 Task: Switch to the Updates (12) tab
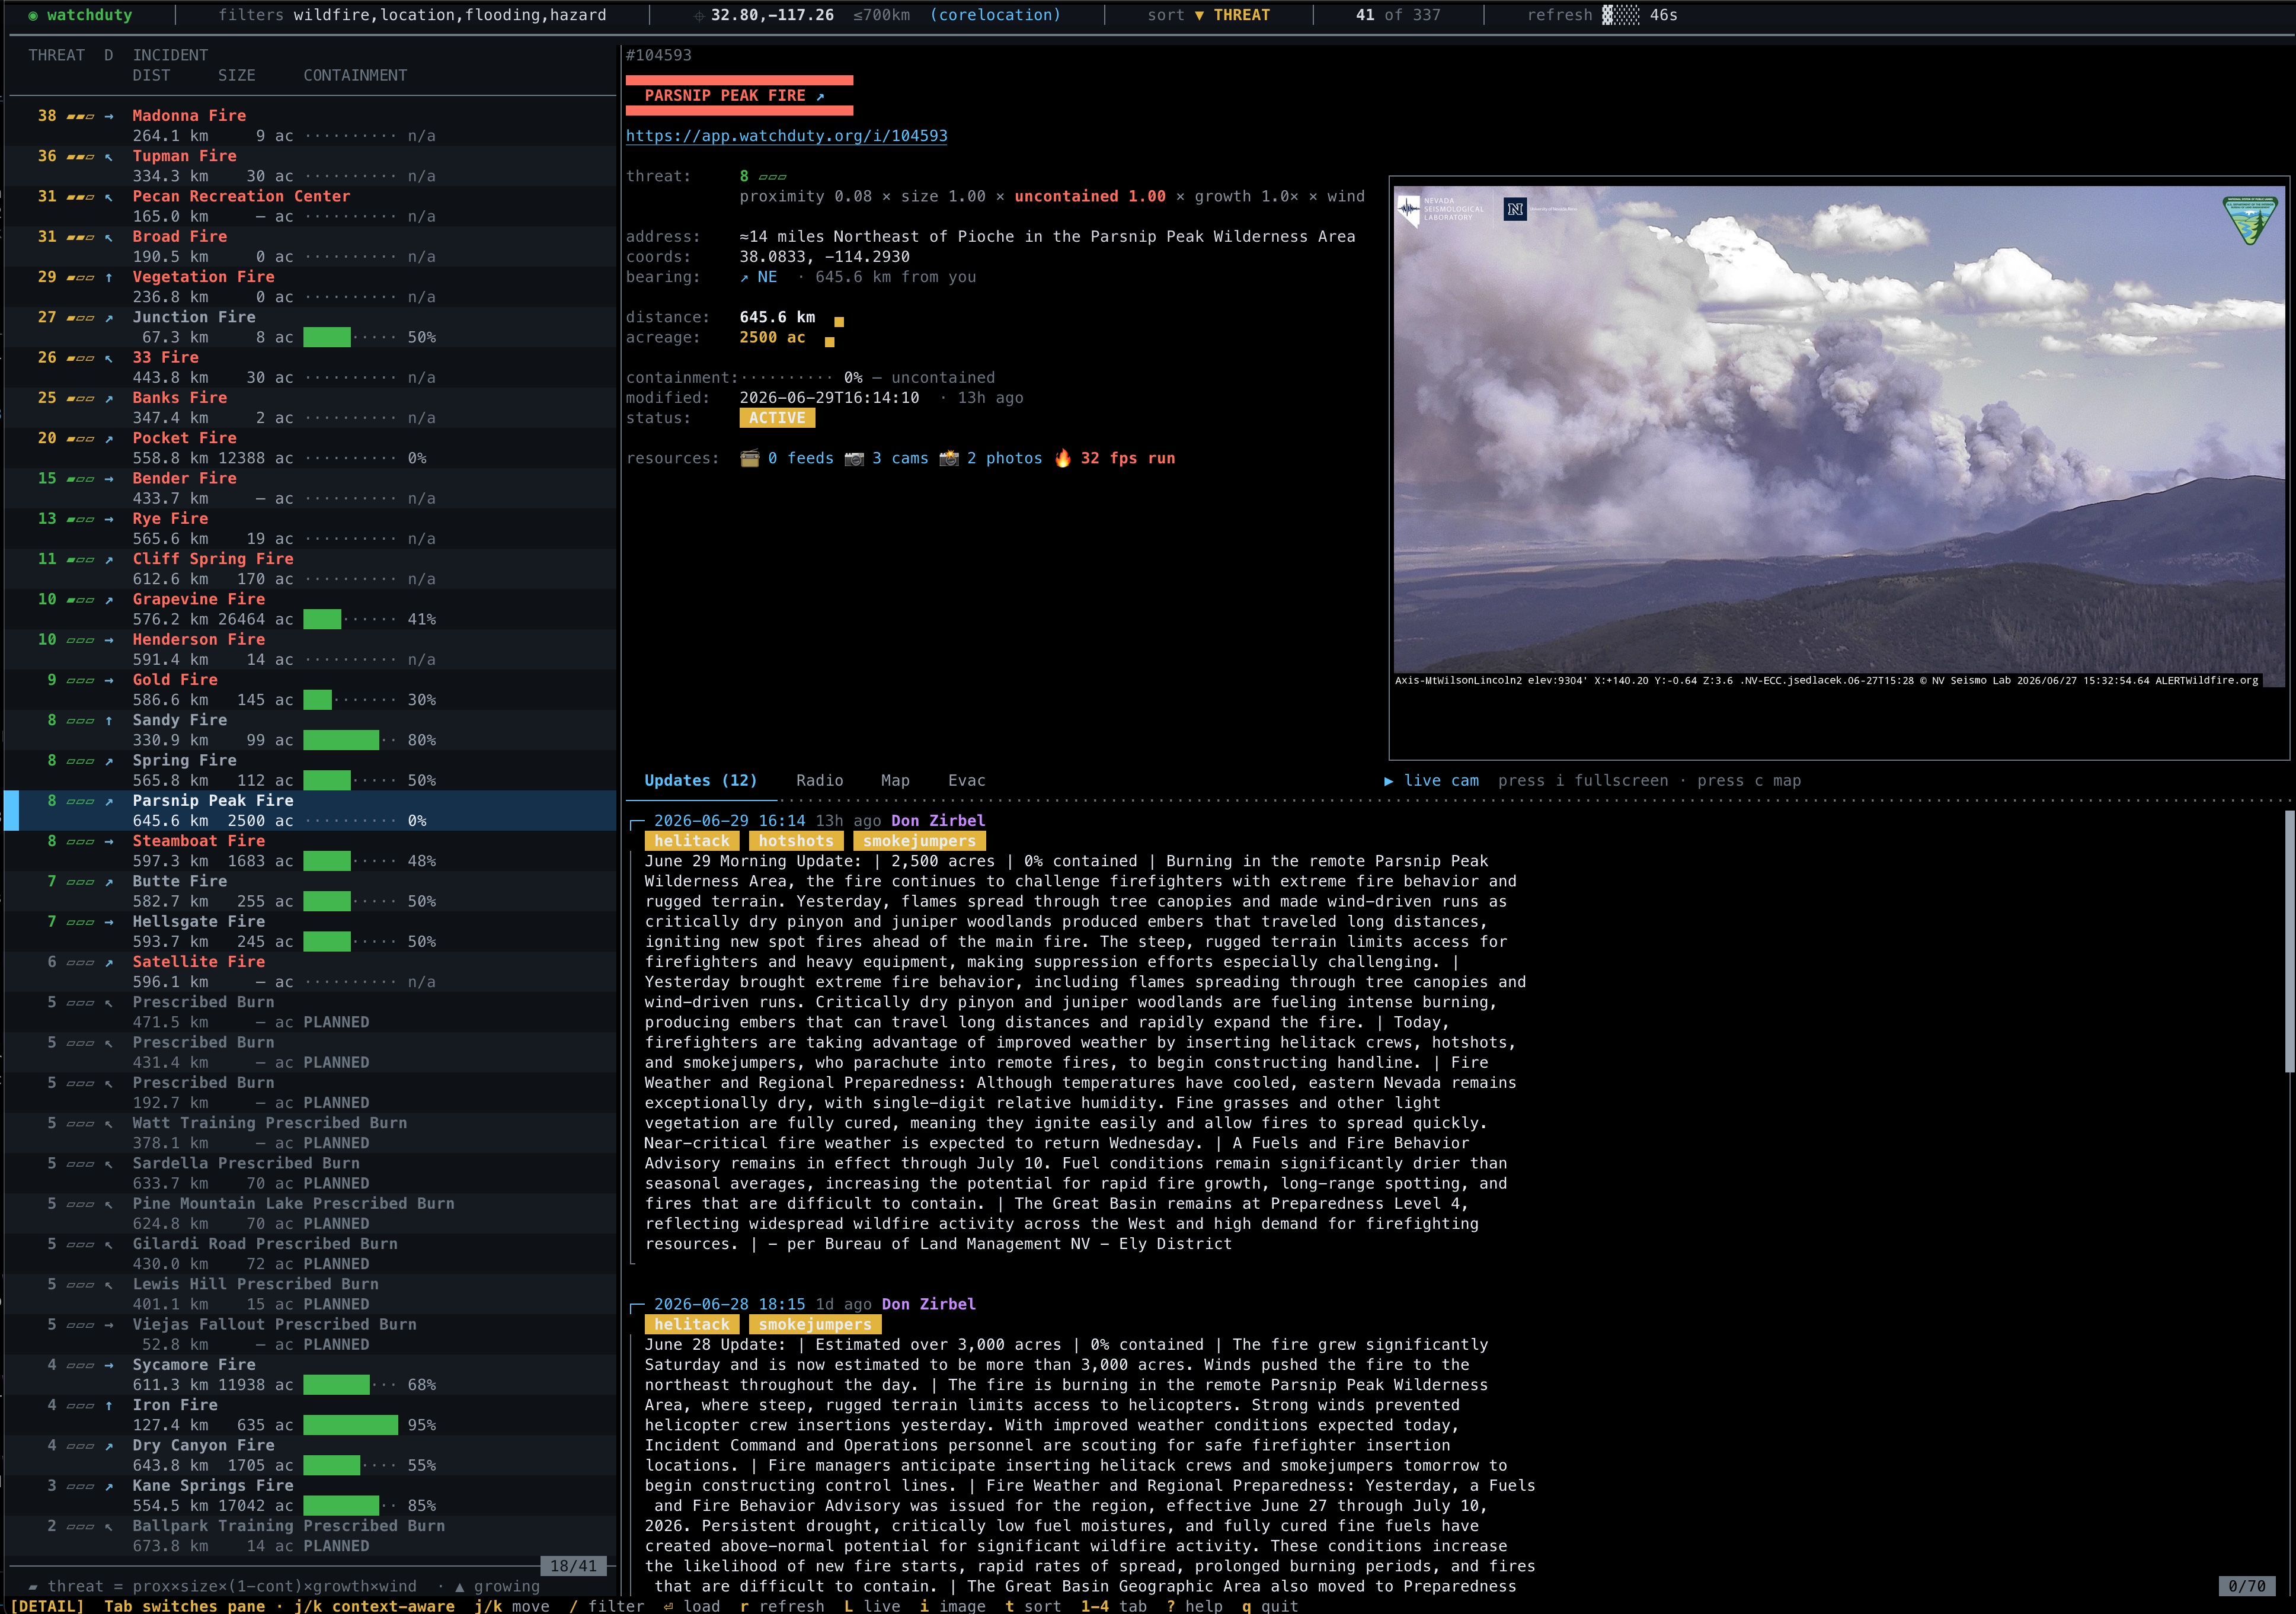(x=700, y=781)
